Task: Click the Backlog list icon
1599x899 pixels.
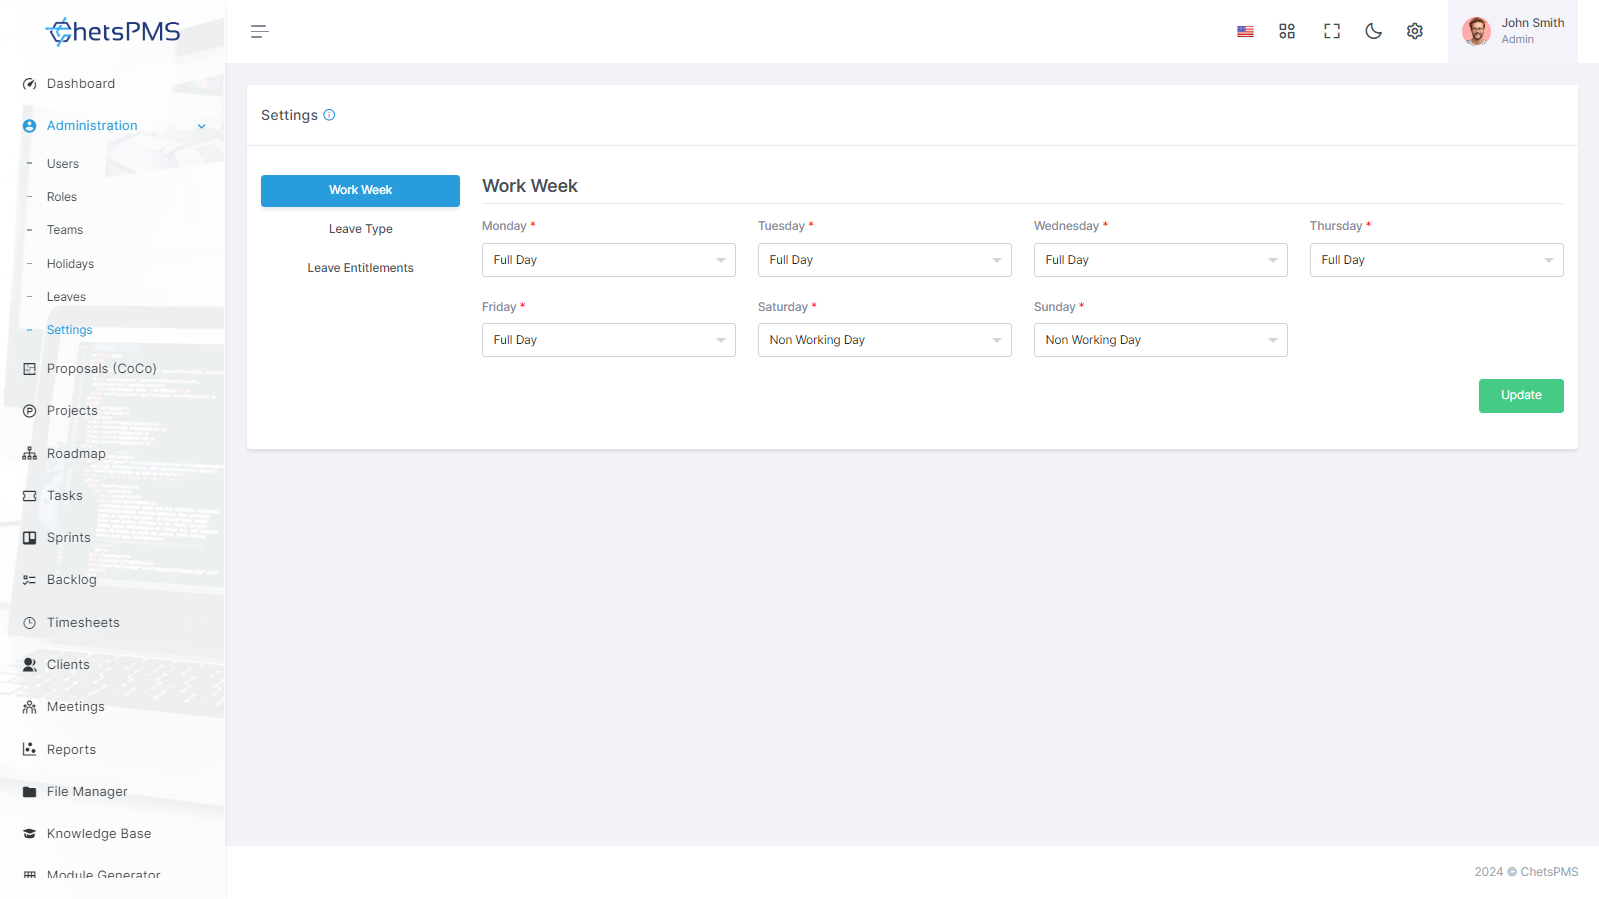Action: pos(30,580)
